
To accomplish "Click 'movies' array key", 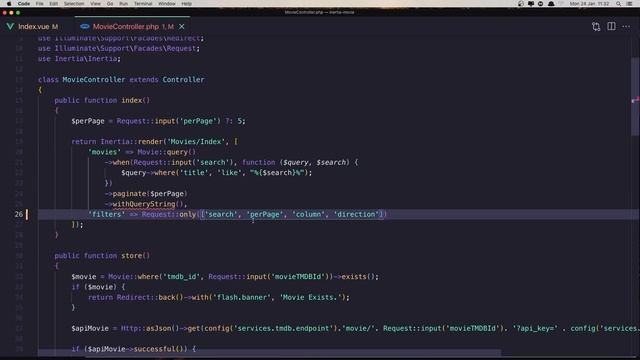I will 104,152.
